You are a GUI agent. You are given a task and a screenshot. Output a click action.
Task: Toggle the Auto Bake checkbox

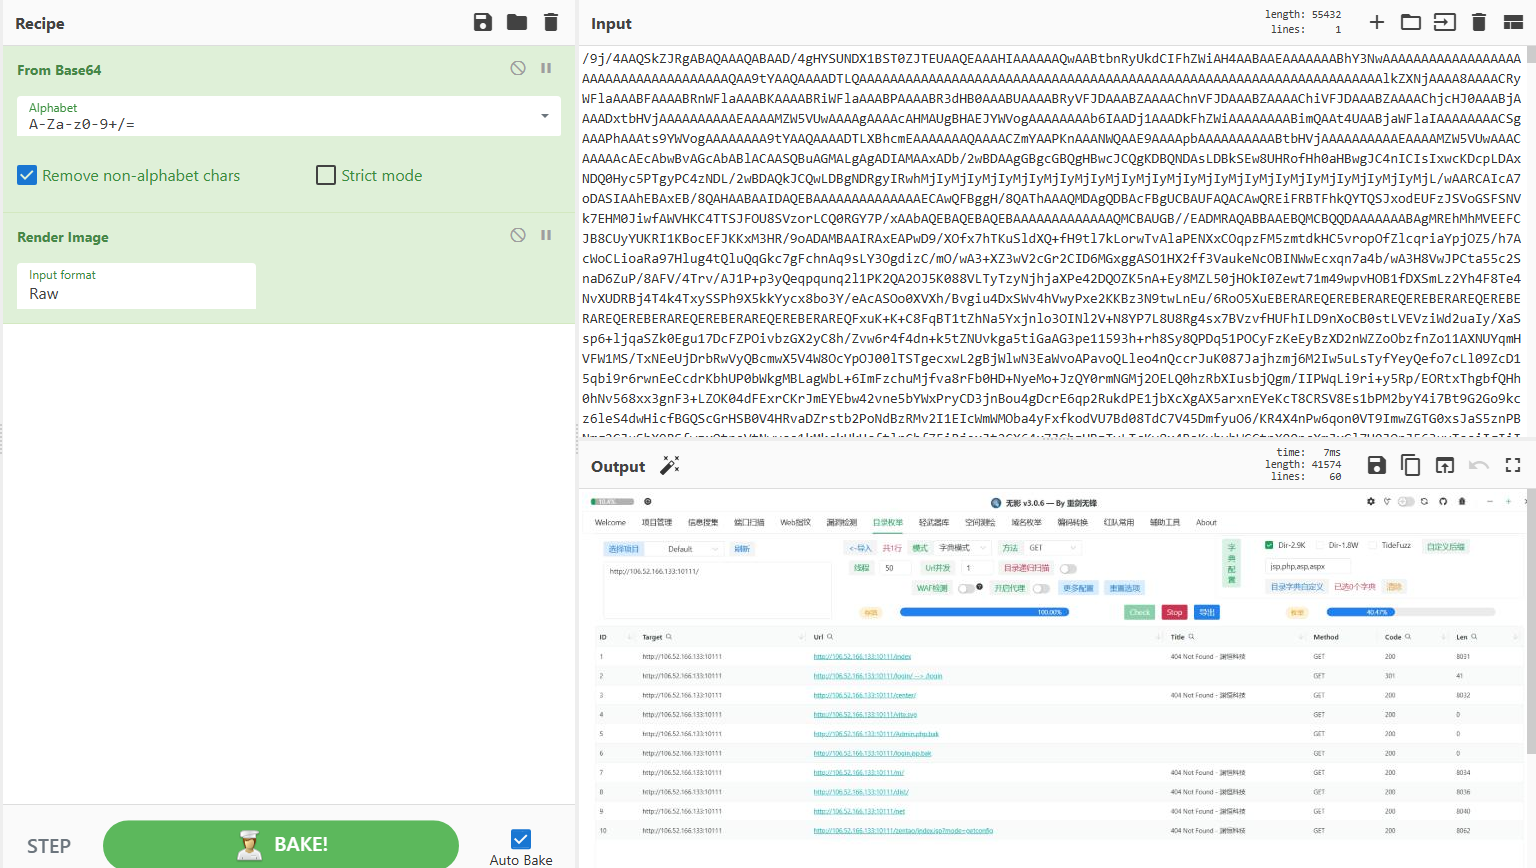[x=521, y=839]
